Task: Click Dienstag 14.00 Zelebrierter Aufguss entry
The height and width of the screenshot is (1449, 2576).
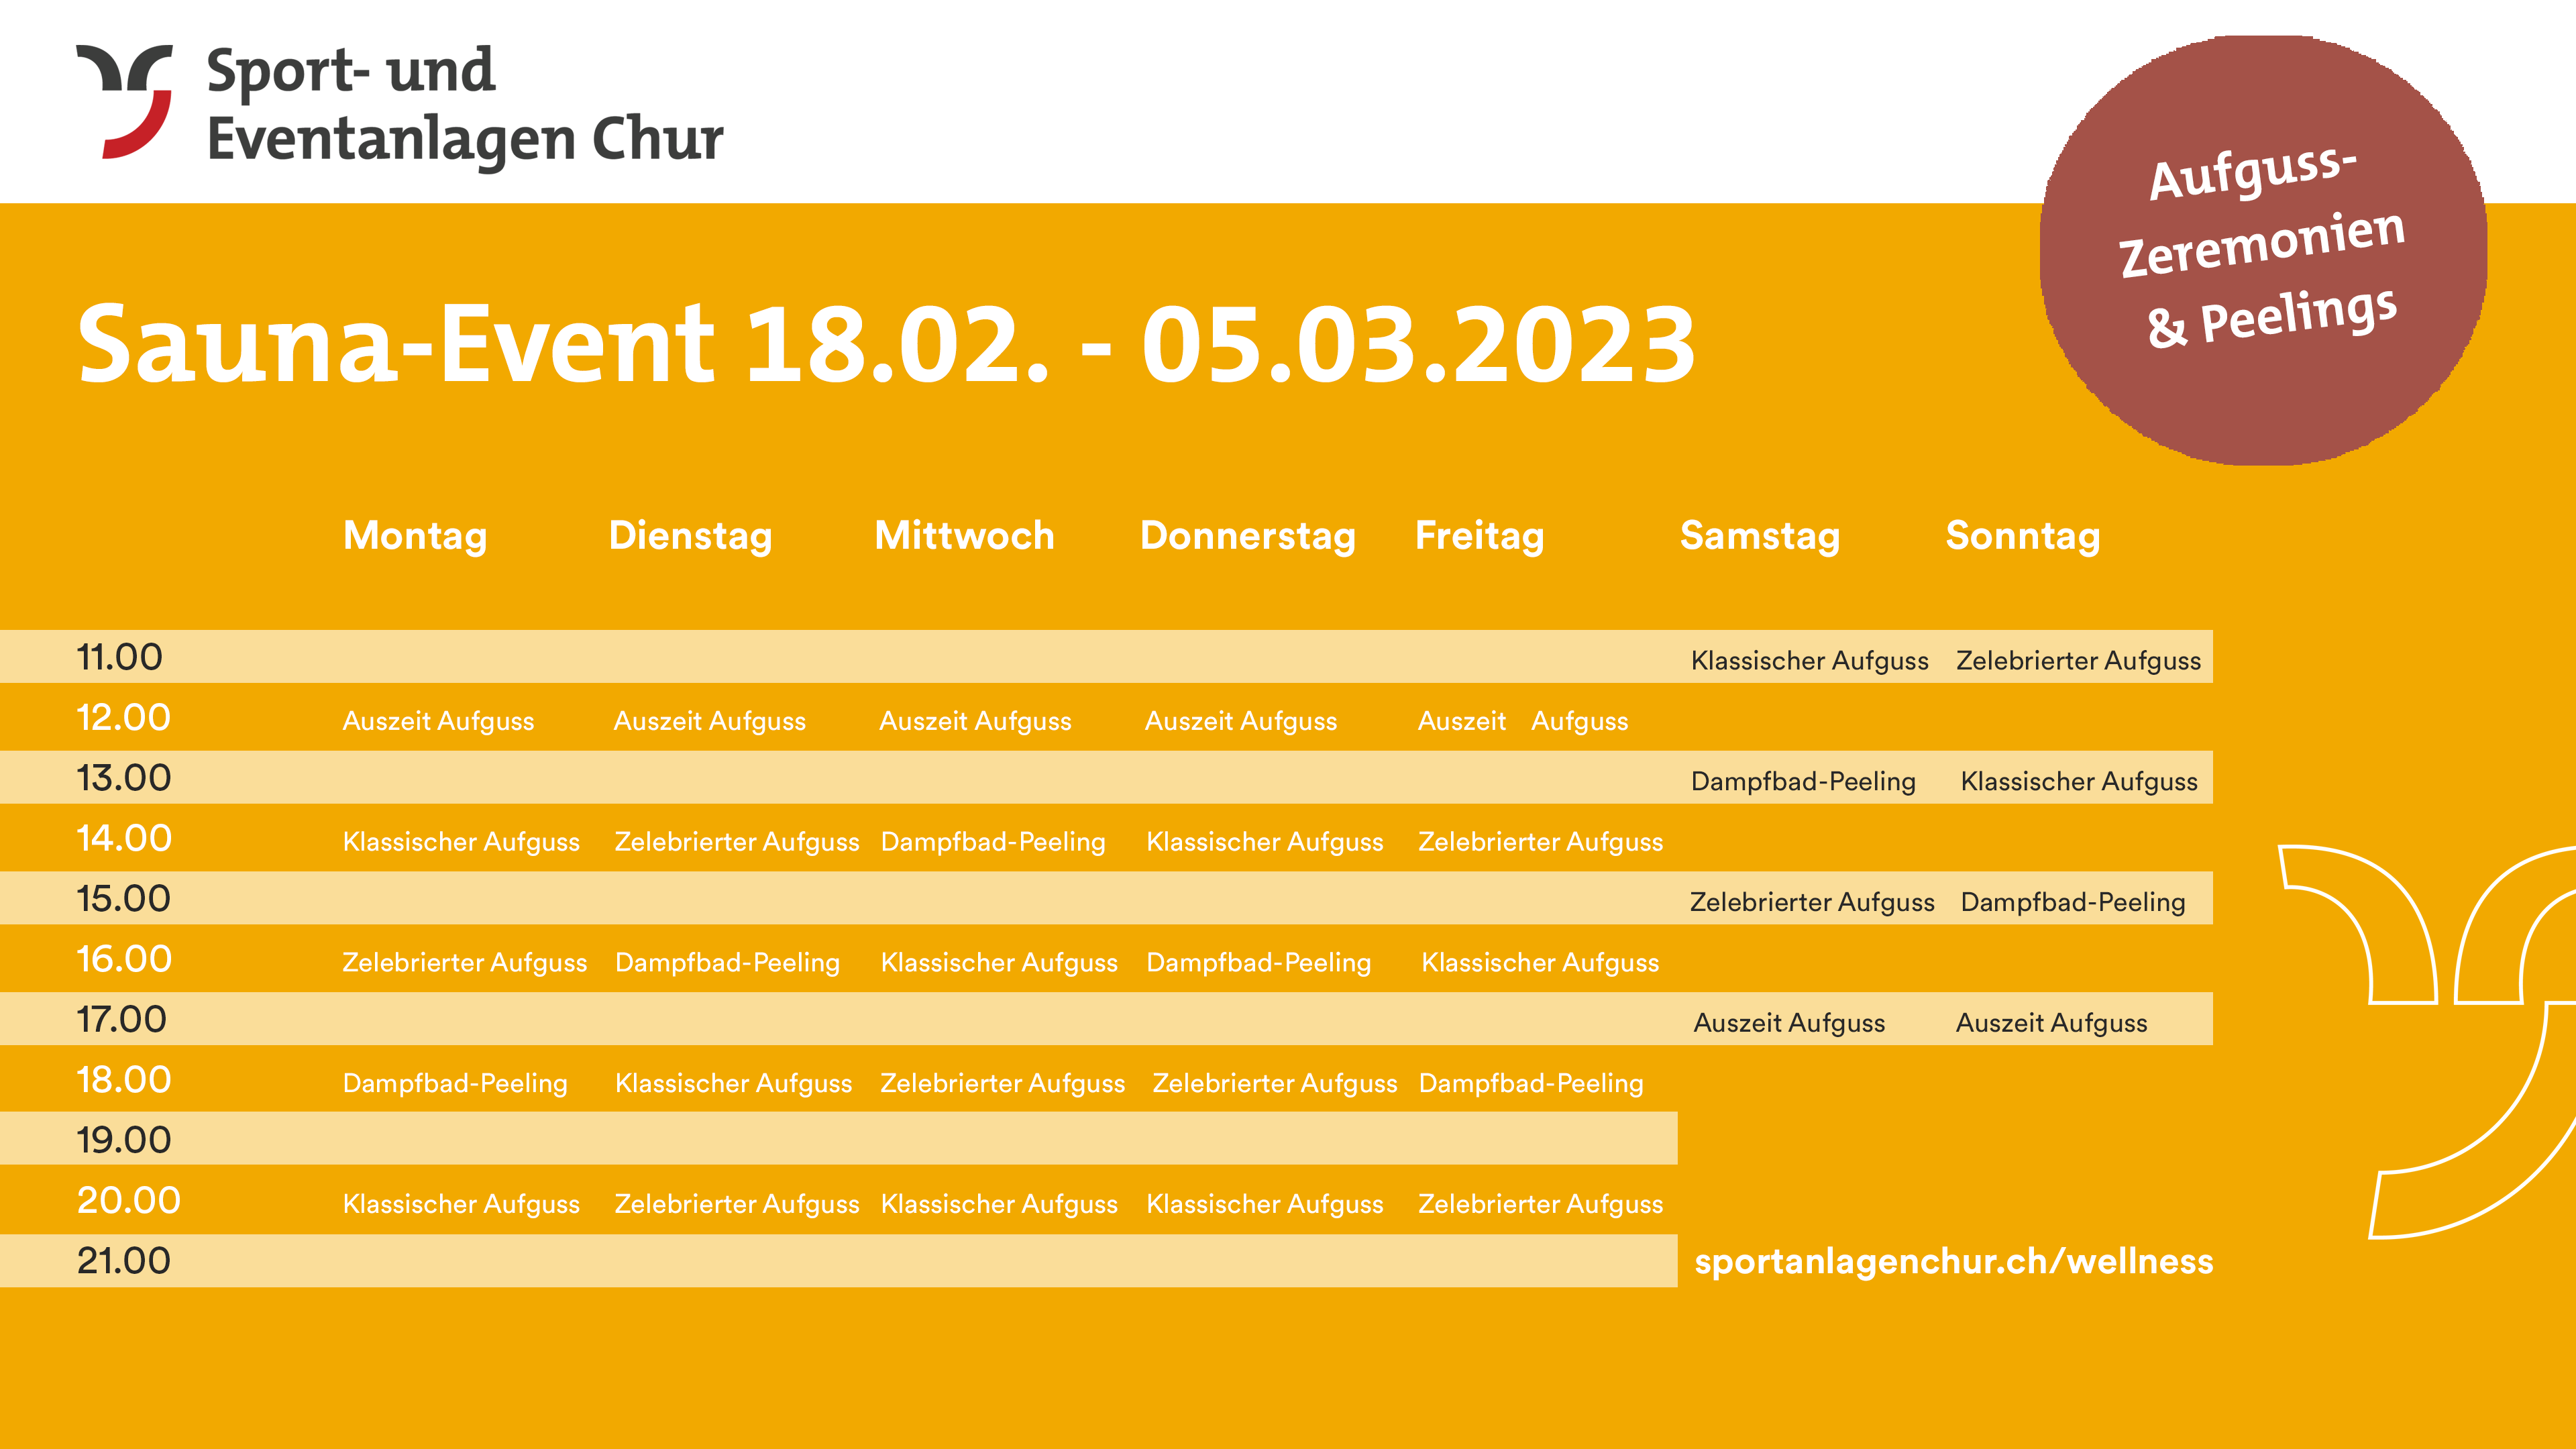Action: [x=737, y=842]
